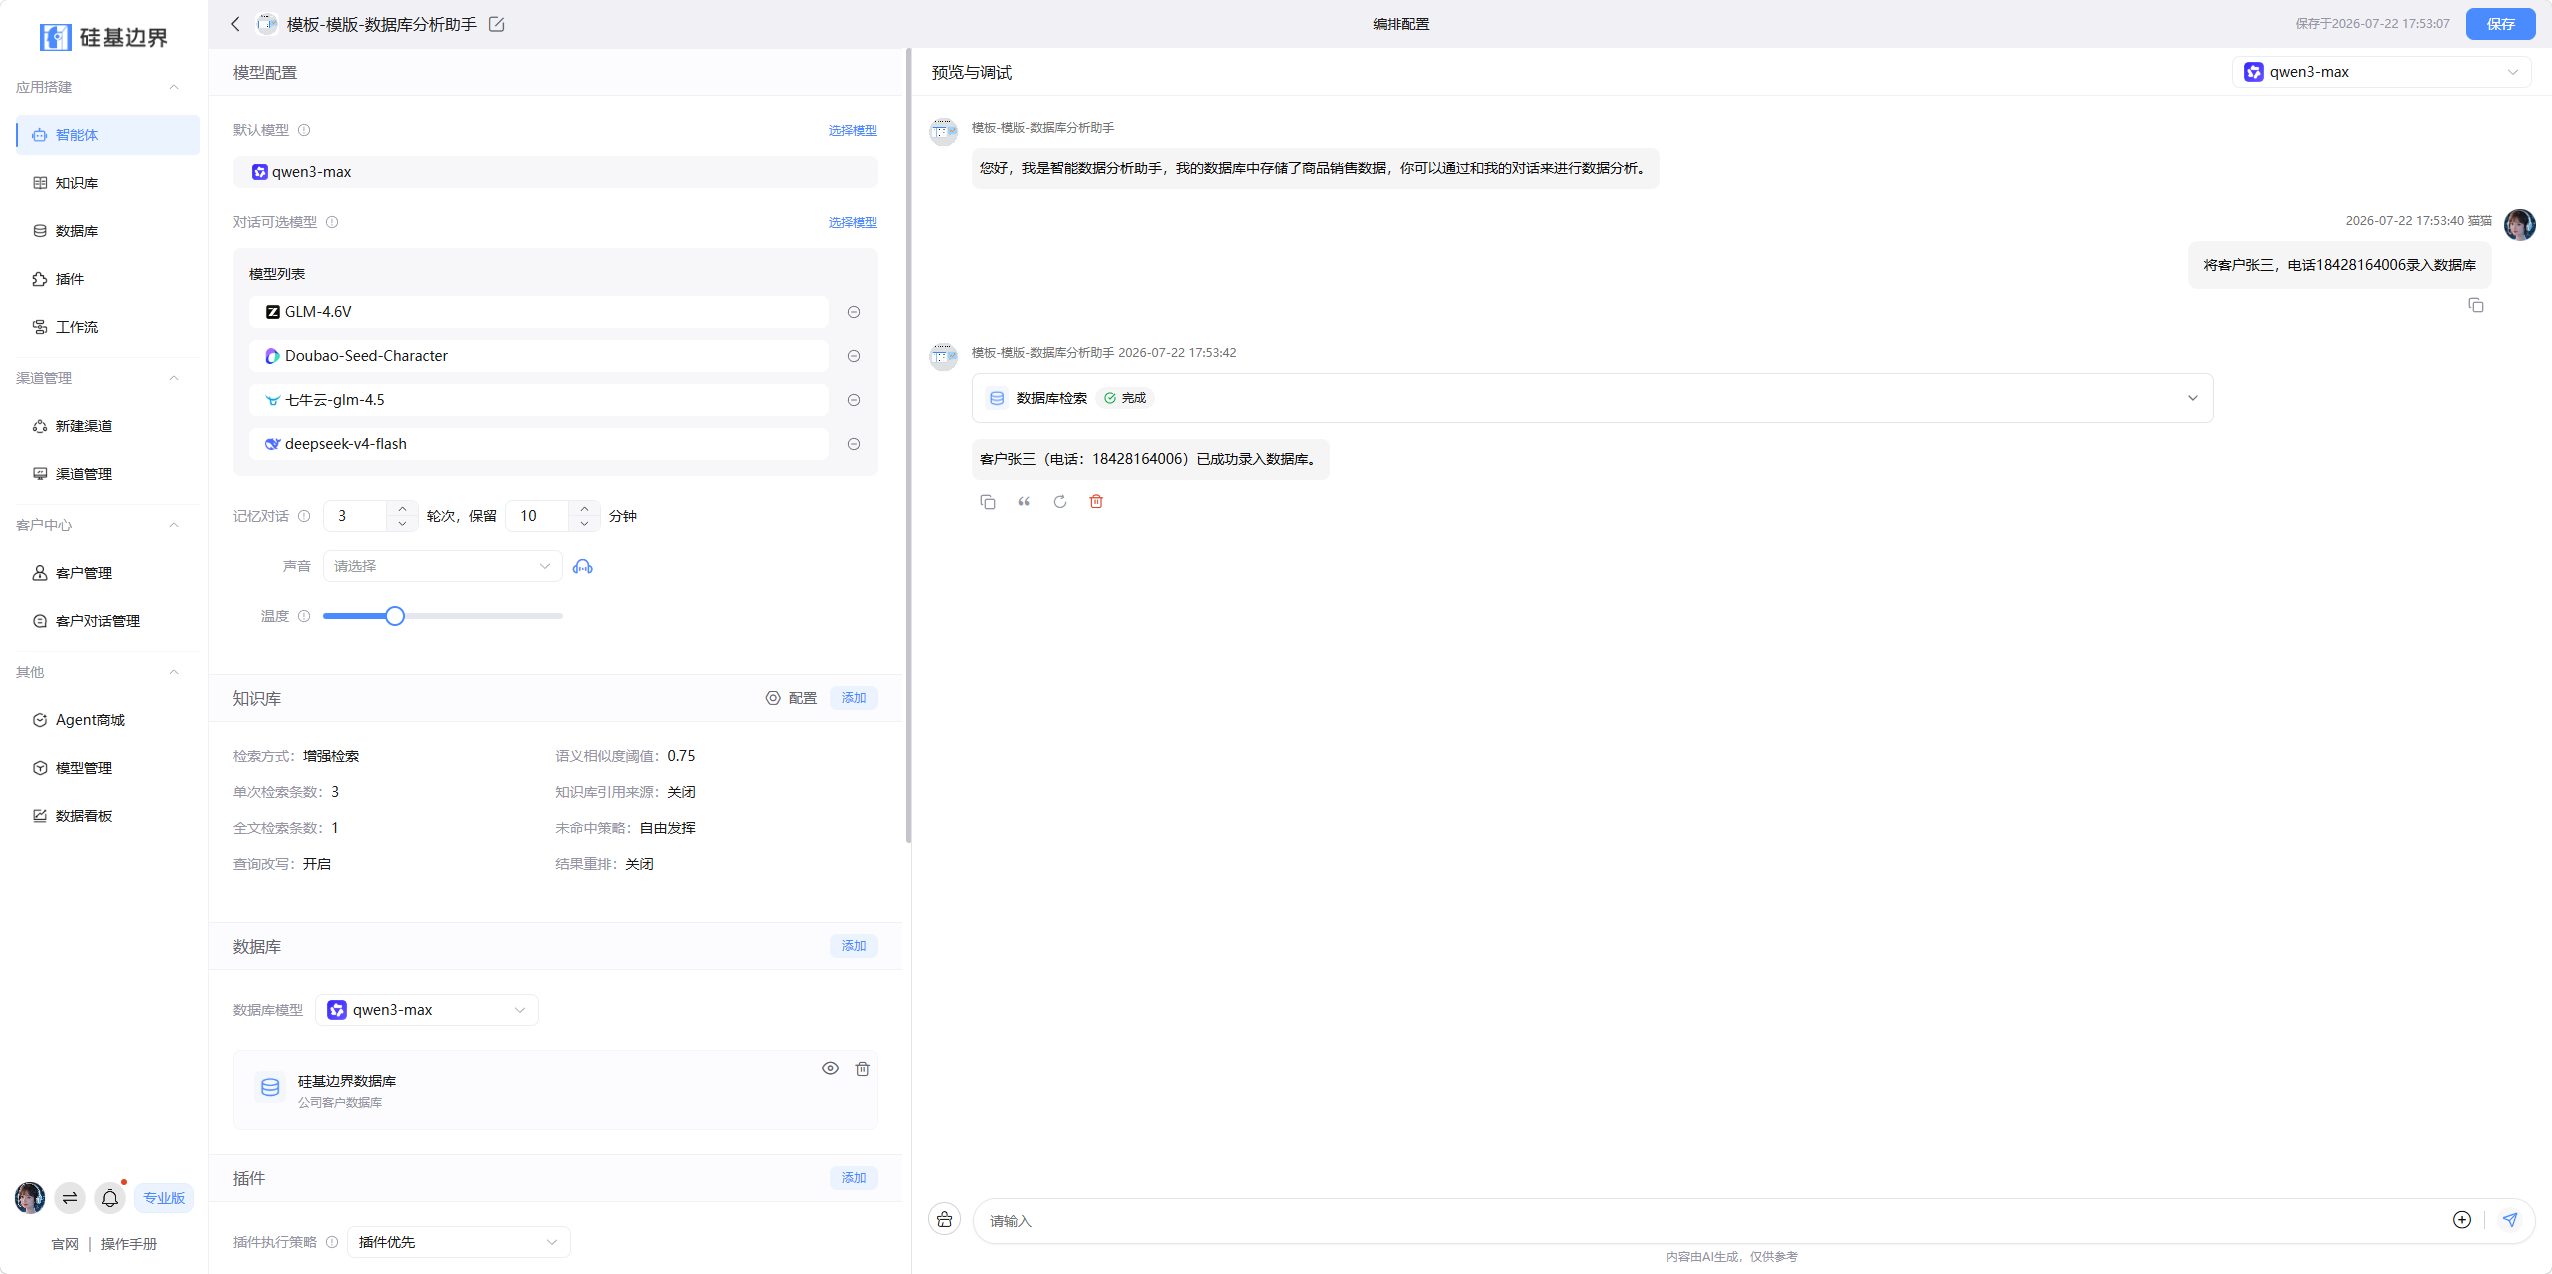Open 数据库模型 dropdown
Screen dimensions: 2552x1274
tap(427, 1010)
